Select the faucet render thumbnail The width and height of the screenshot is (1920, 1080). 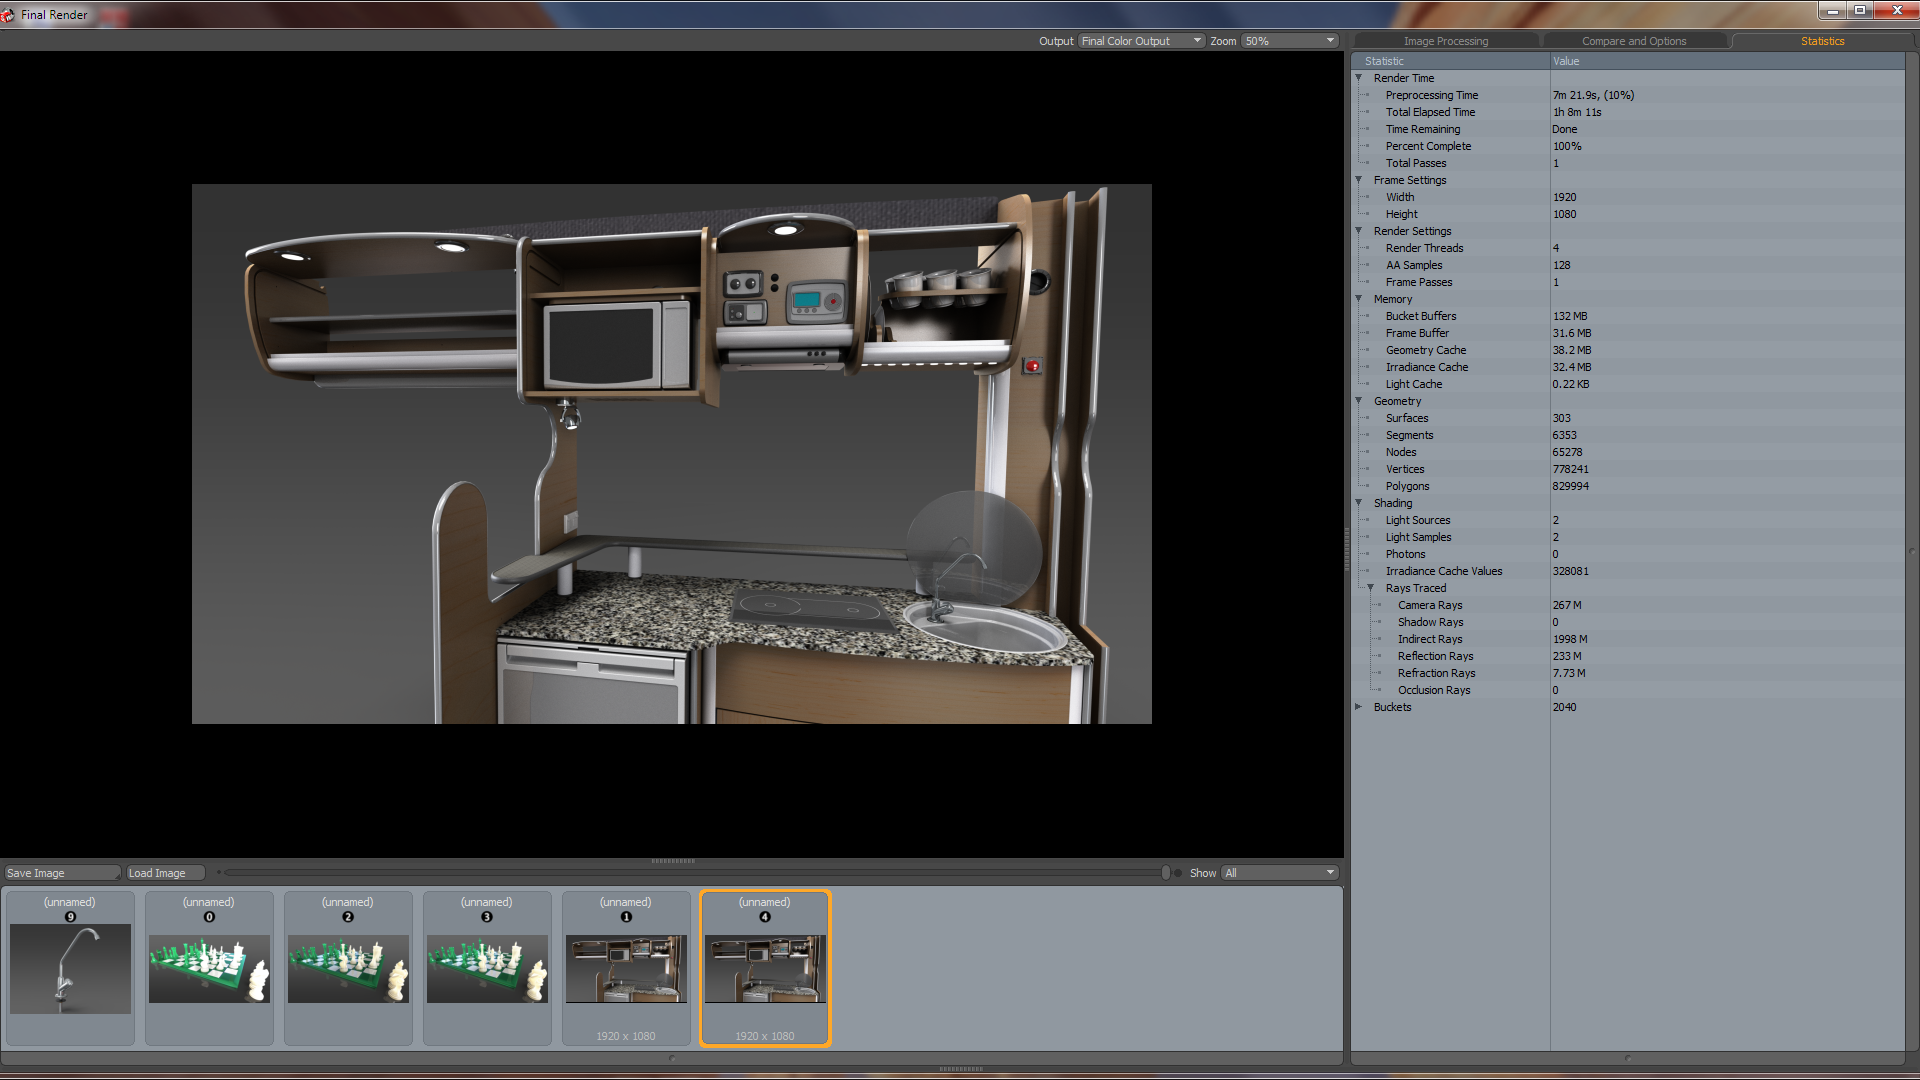[70, 968]
